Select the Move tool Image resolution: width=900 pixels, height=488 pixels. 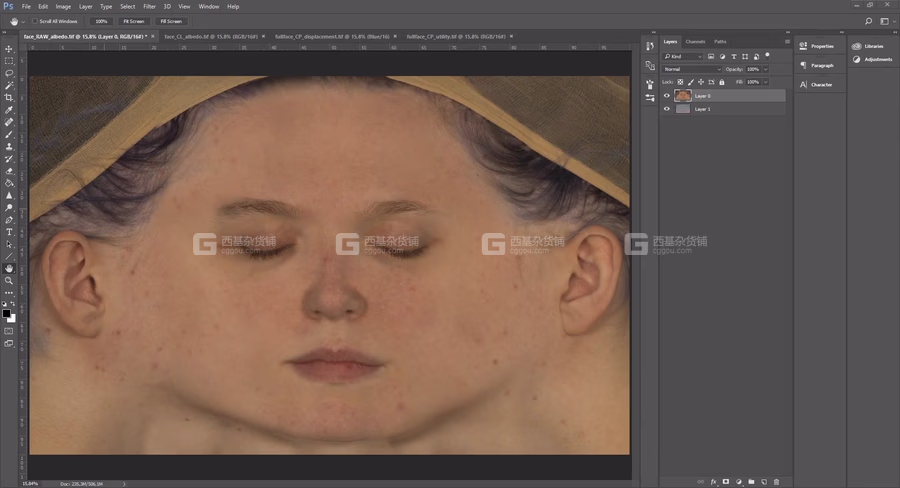click(x=9, y=49)
